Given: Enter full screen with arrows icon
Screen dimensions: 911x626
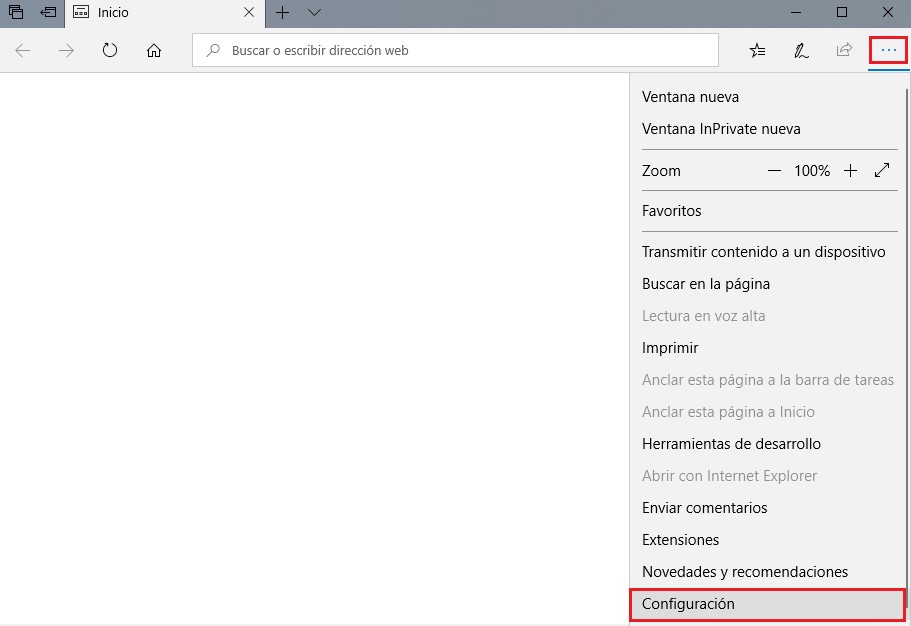Looking at the screenshot, I should coord(882,170).
